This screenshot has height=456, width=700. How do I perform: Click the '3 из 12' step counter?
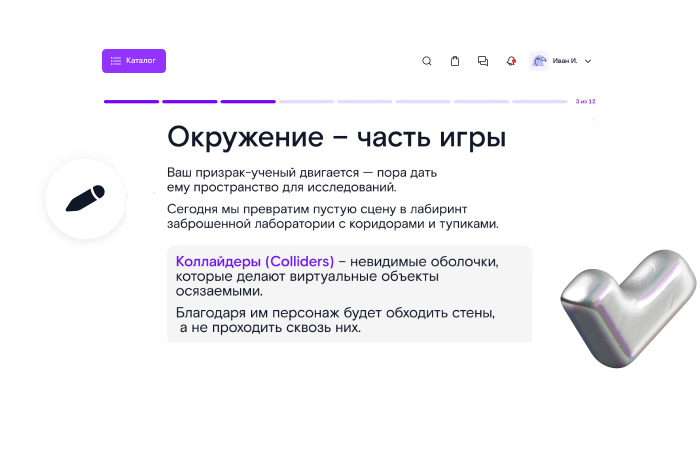point(585,101)
